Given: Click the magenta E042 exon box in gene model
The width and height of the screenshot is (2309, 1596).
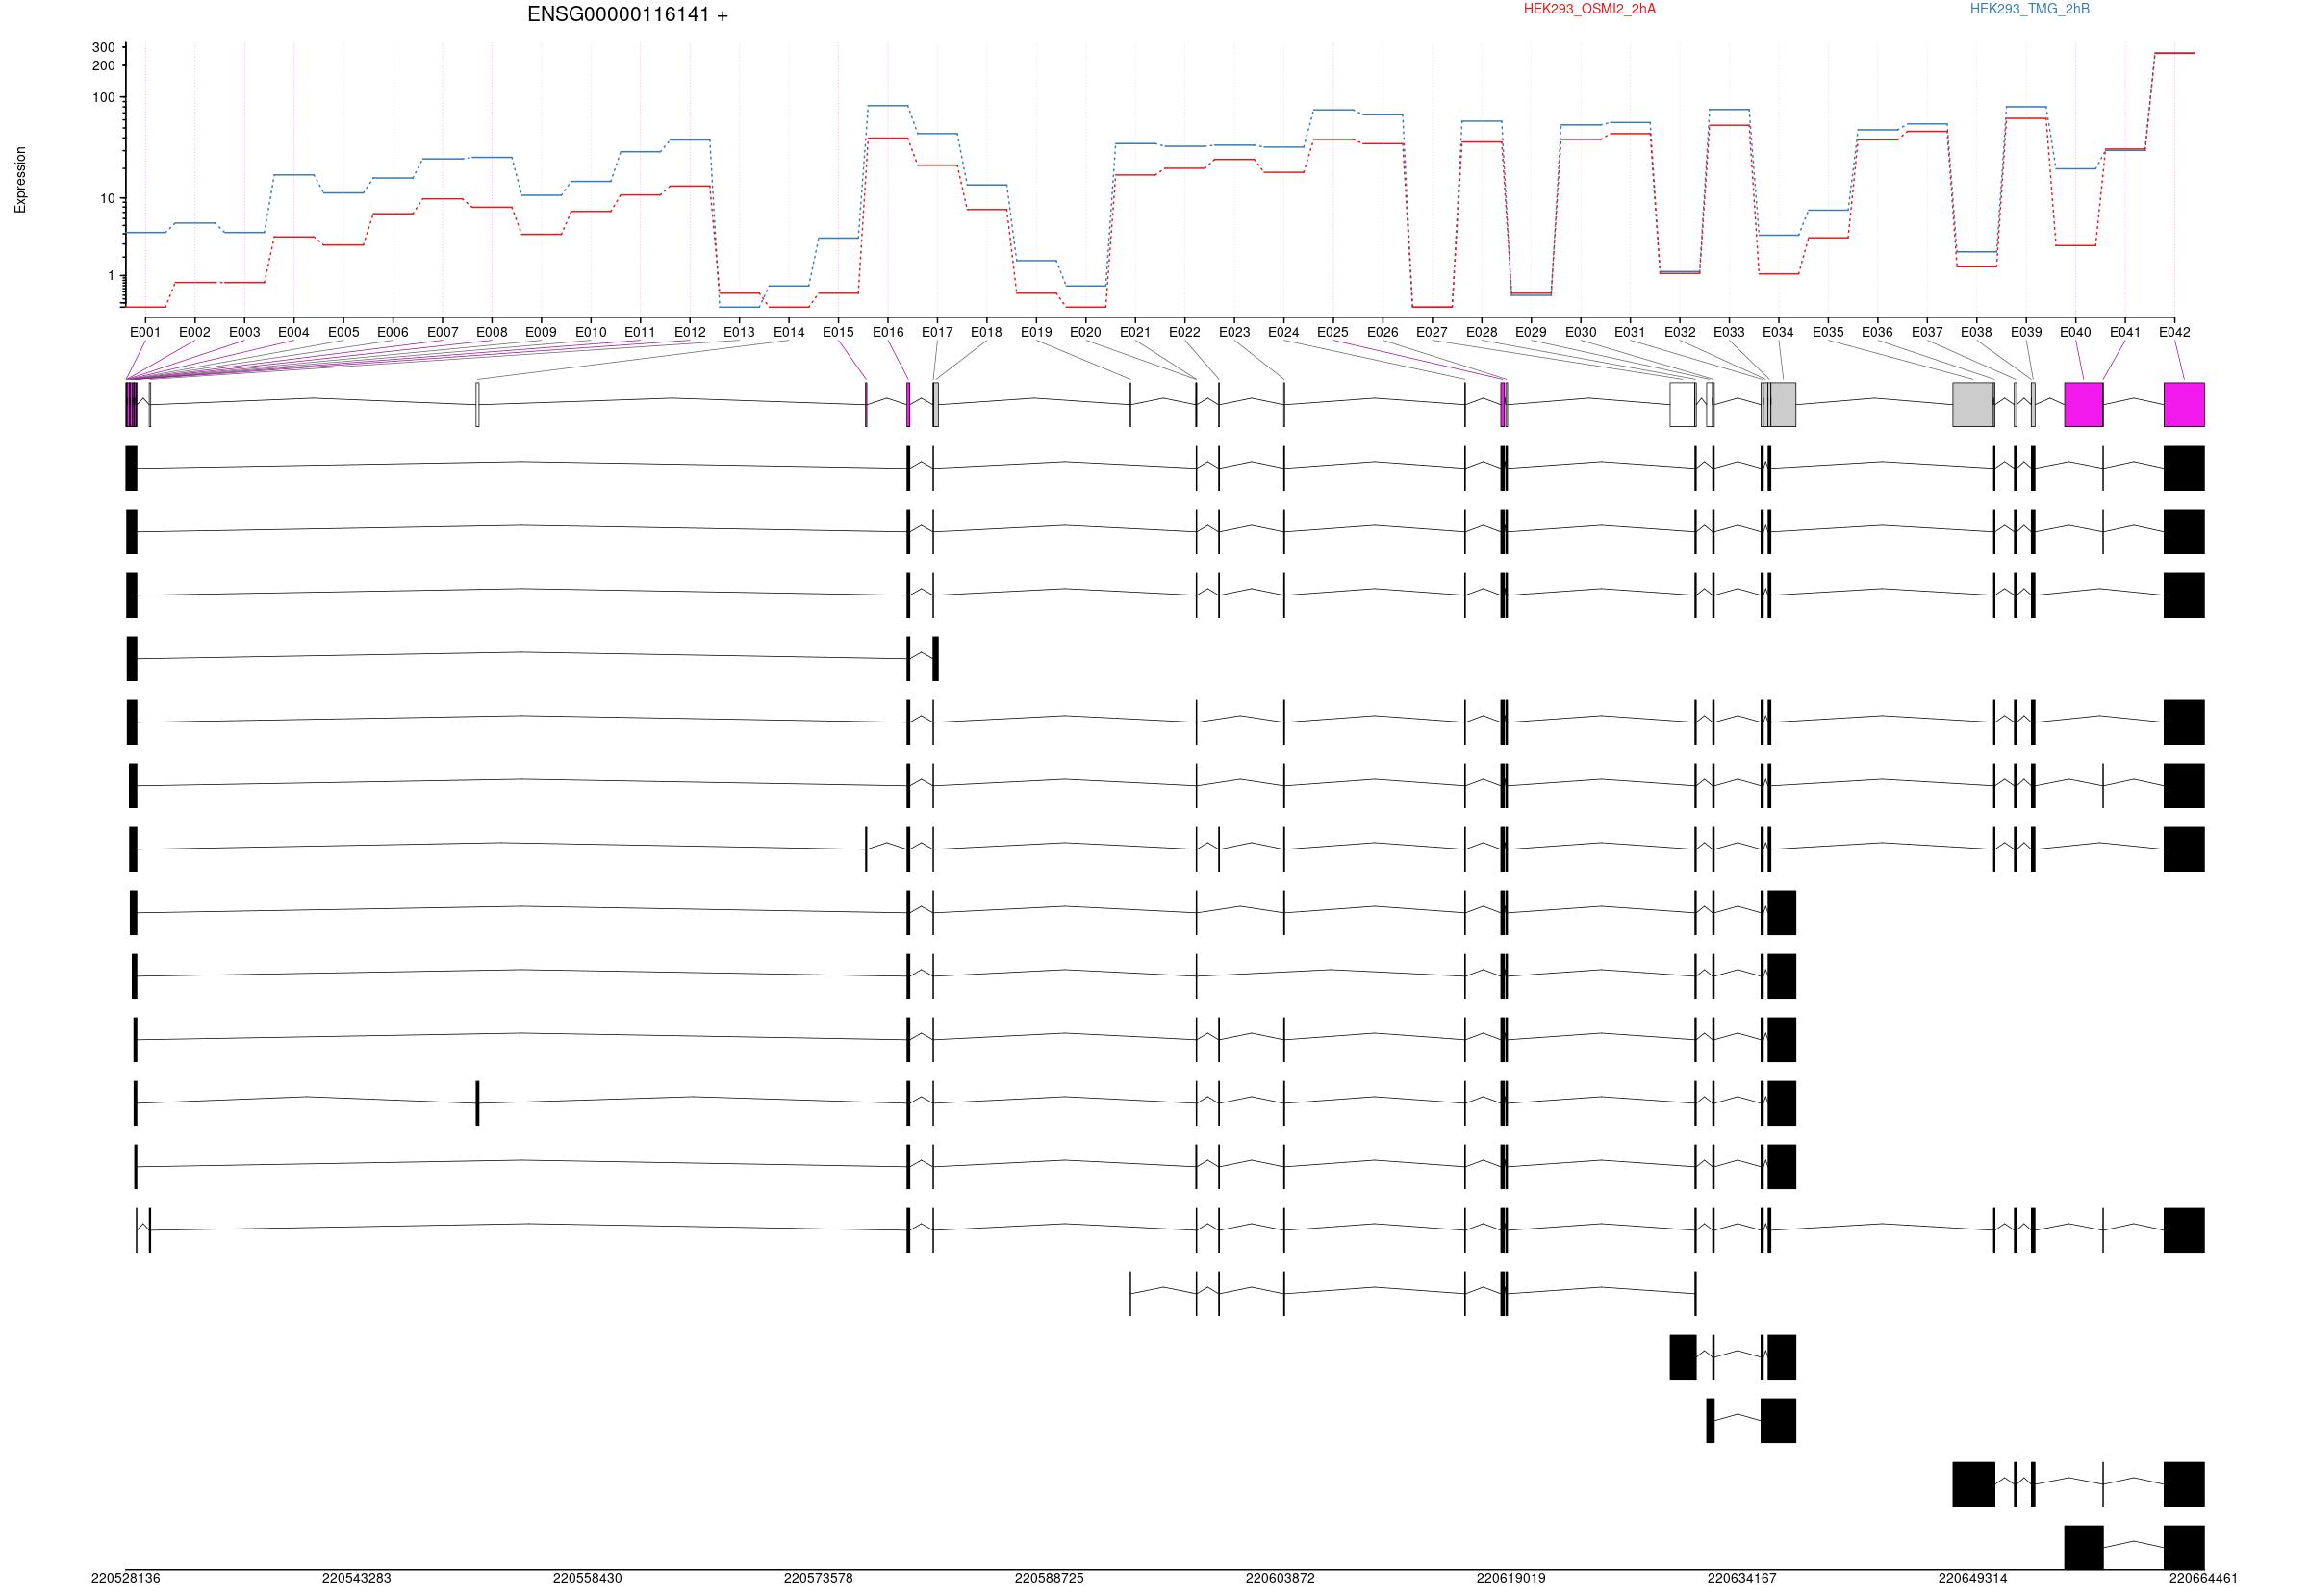Looking at the screenshot, I should point(2184,405).
